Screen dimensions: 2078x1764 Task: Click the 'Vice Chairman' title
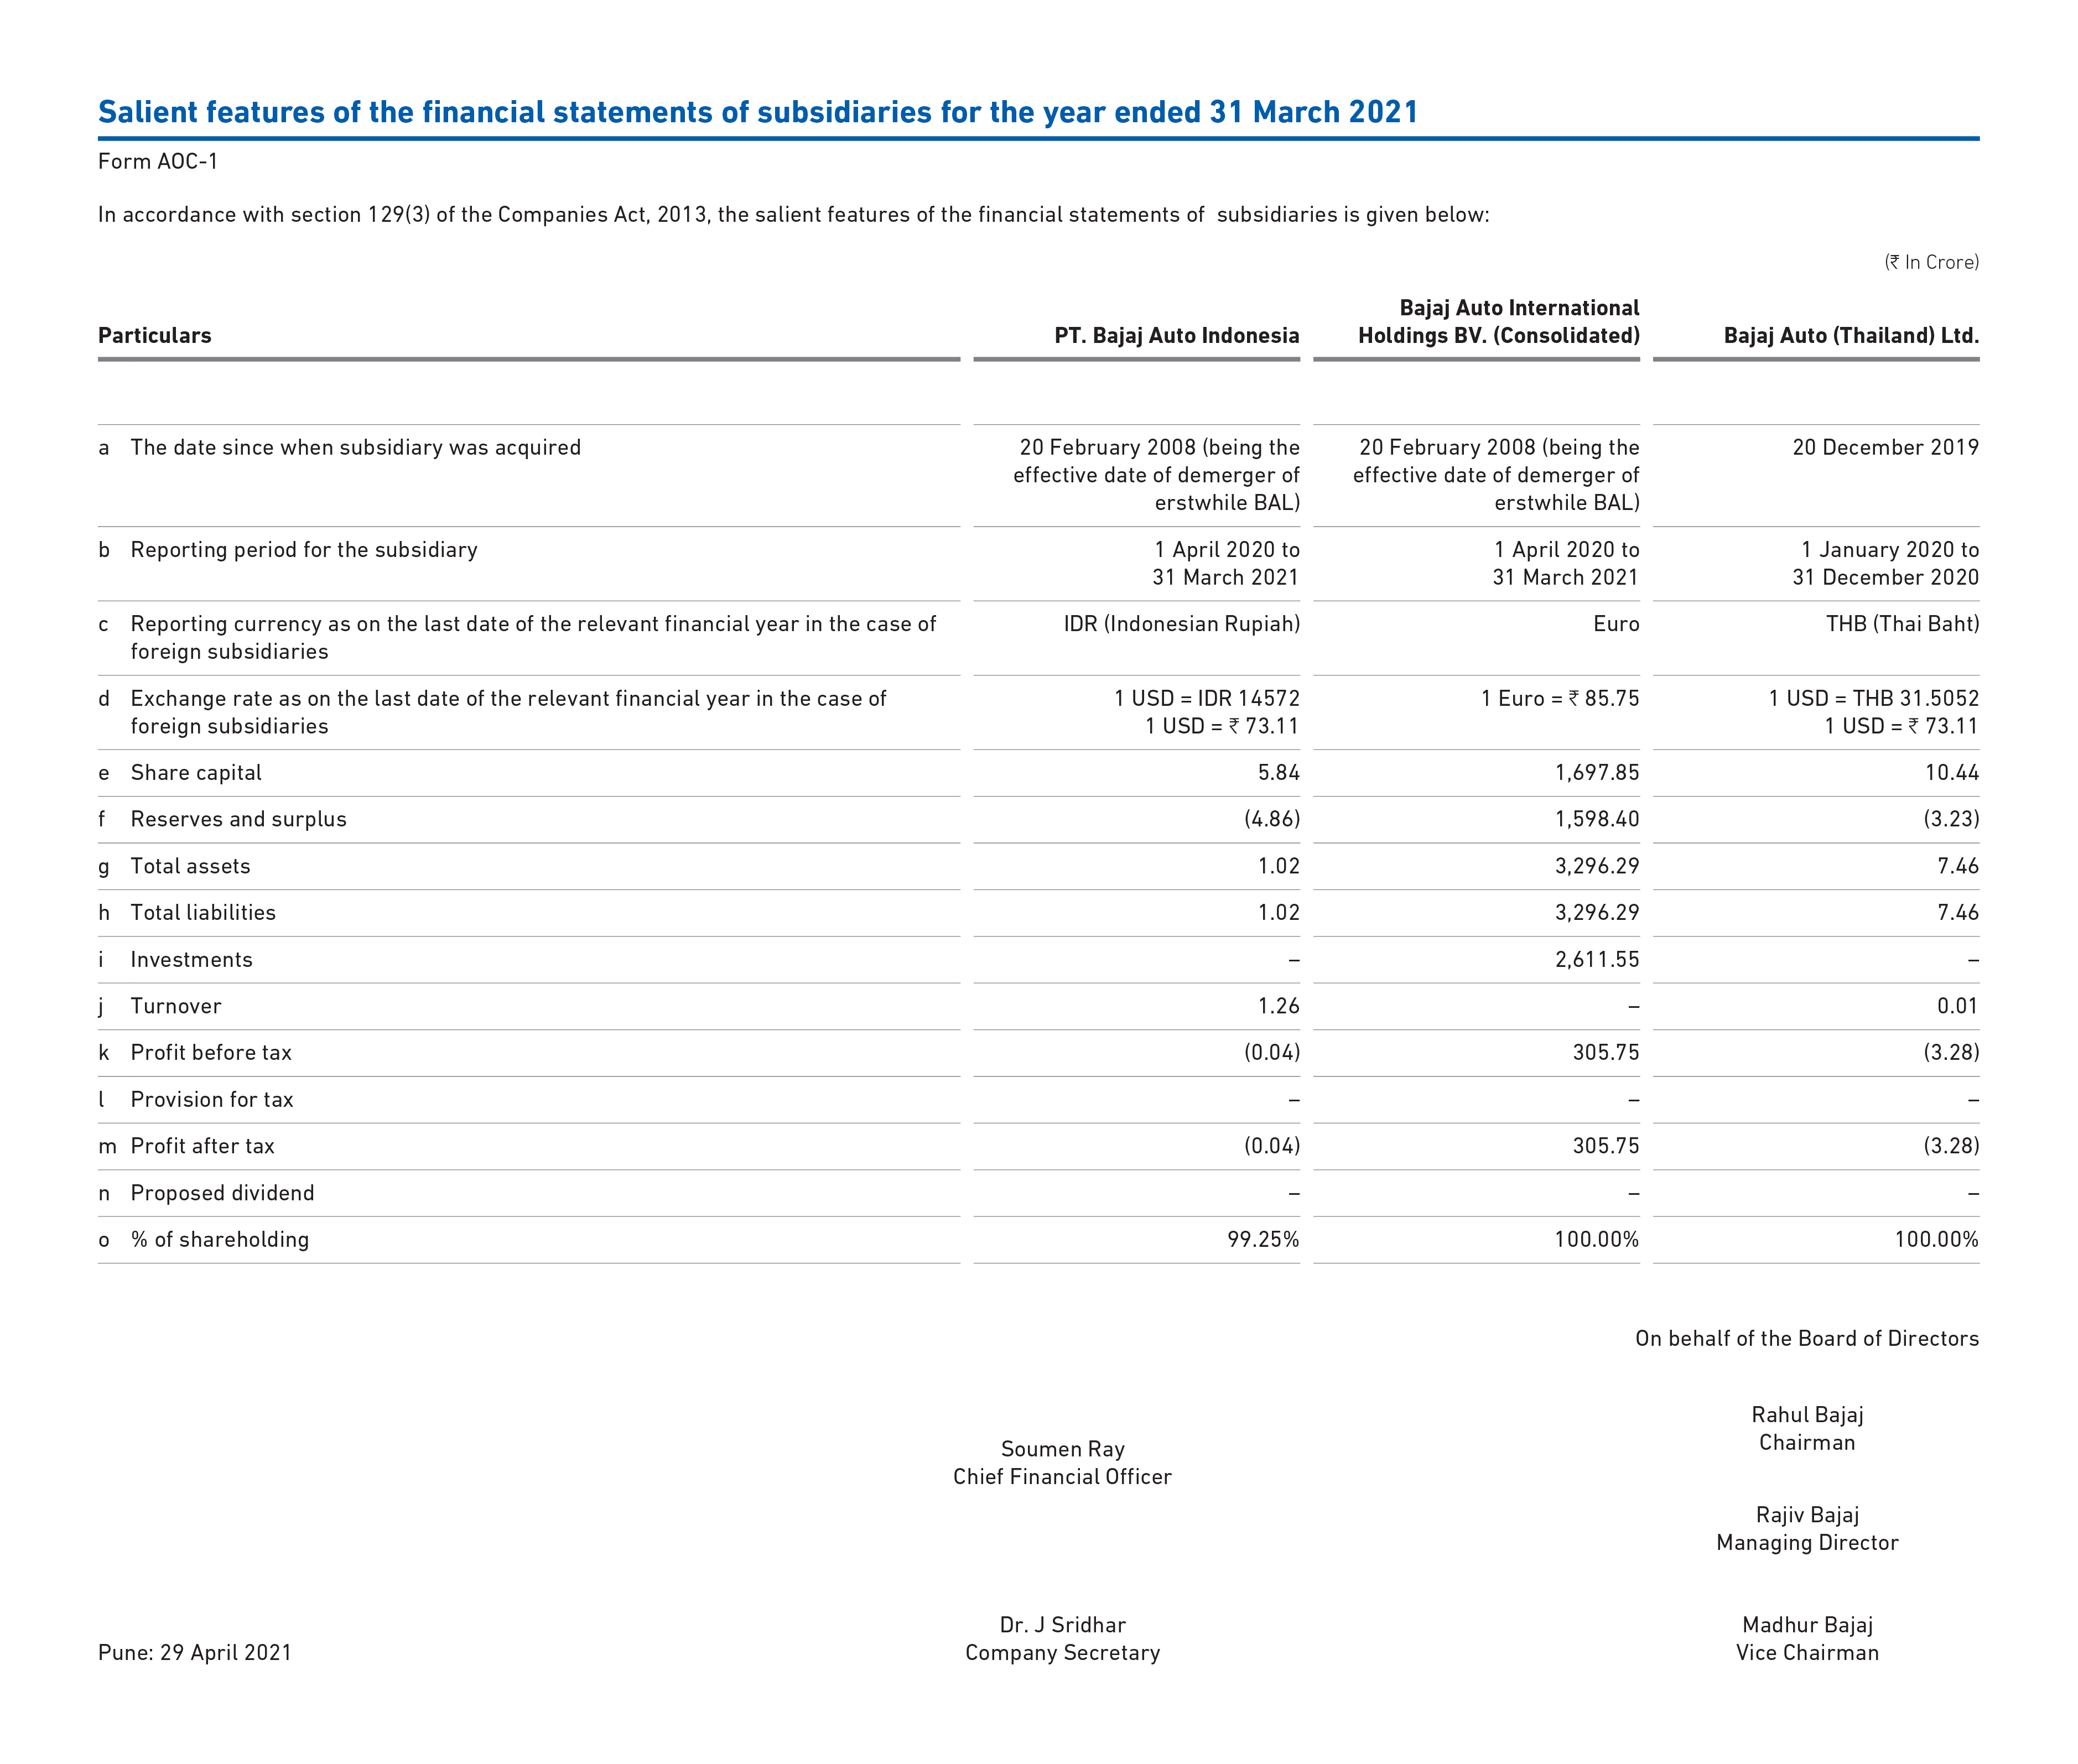click(1807, 1653)
